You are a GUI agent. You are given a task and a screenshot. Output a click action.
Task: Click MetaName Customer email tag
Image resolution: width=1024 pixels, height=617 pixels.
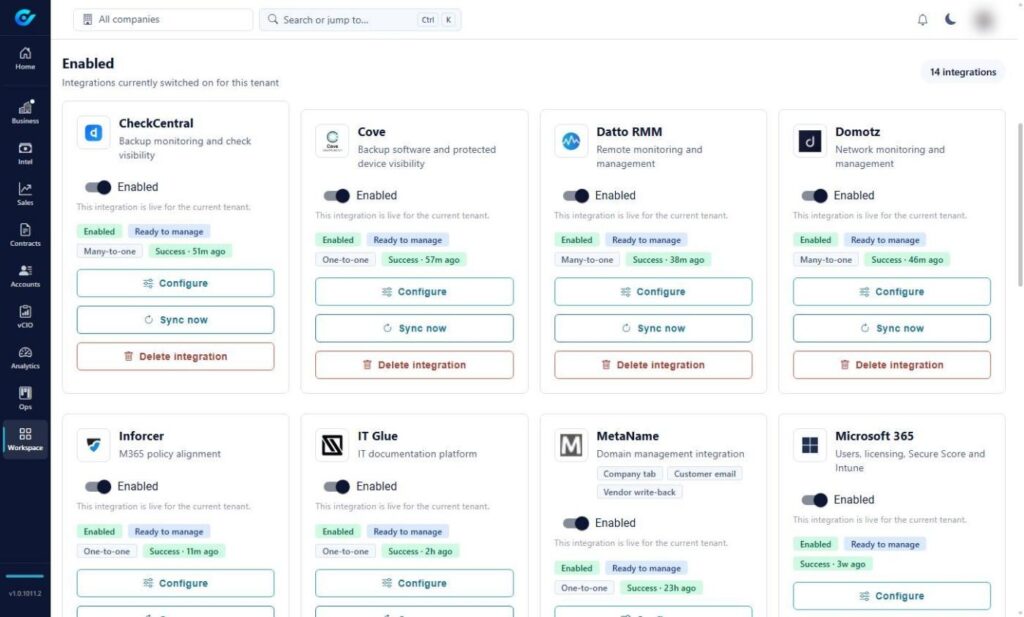pyautogui.click(x=705, y=474)
